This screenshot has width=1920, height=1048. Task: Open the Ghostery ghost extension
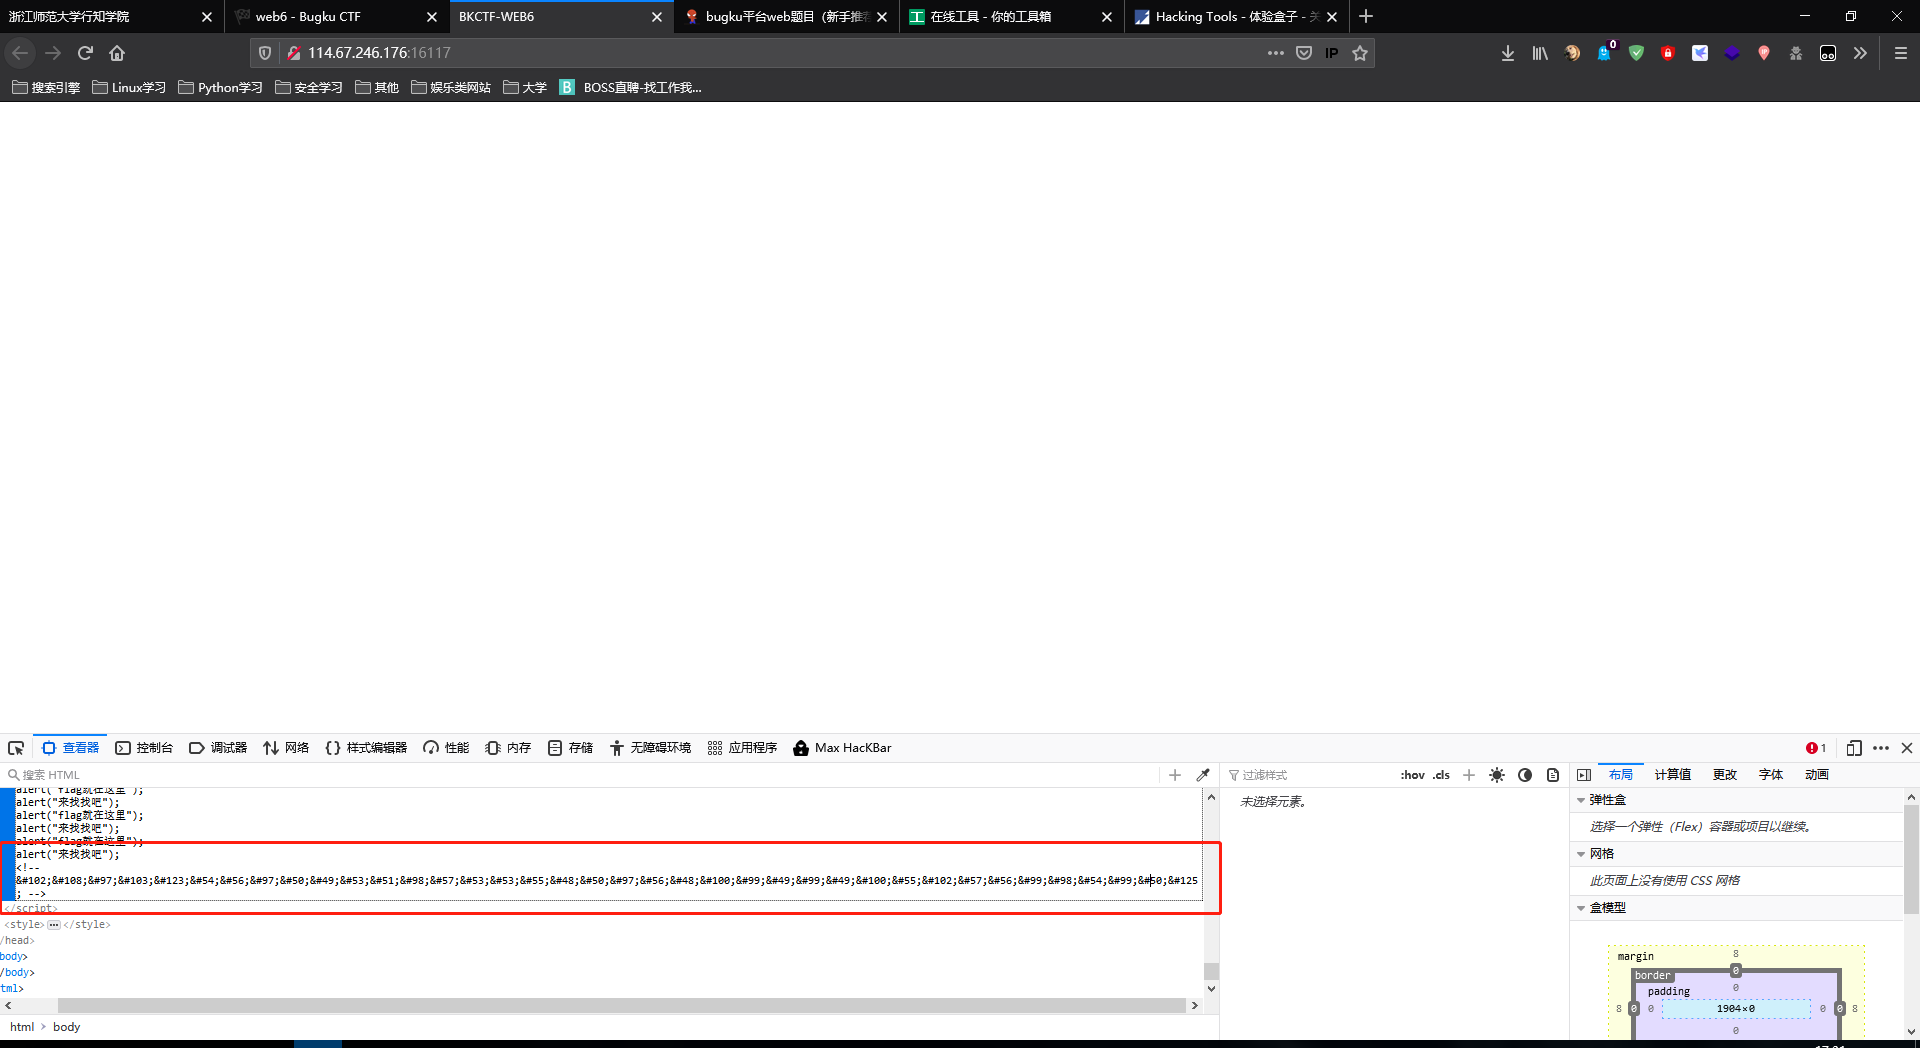point(1604,53)
